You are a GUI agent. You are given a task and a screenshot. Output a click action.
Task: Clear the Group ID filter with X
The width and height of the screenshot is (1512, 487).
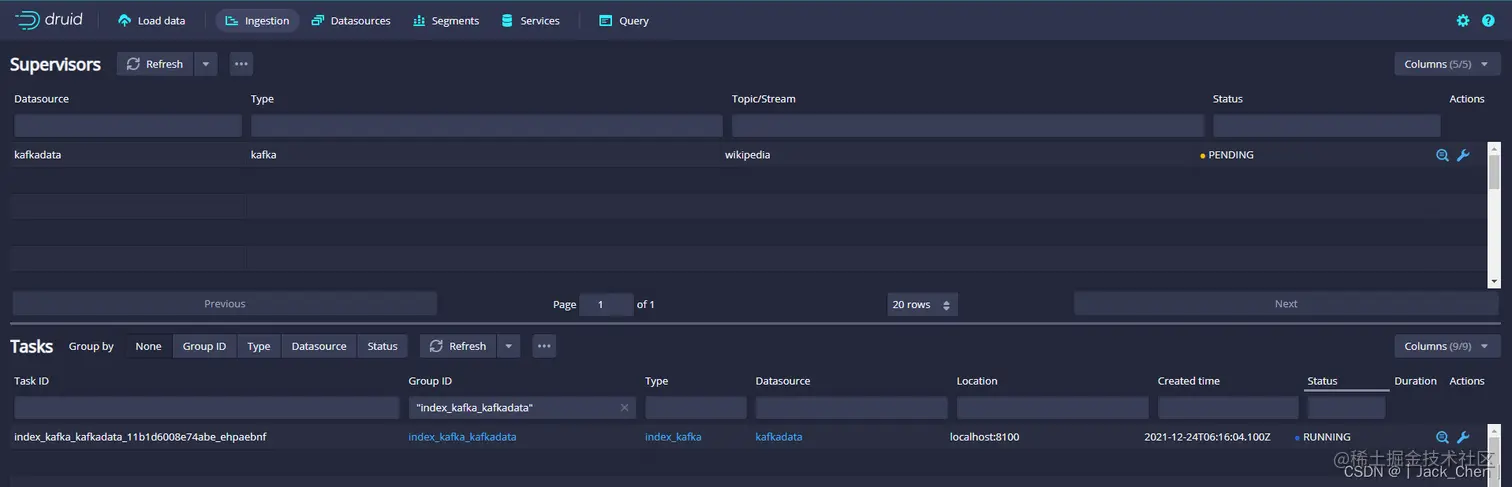624,408
